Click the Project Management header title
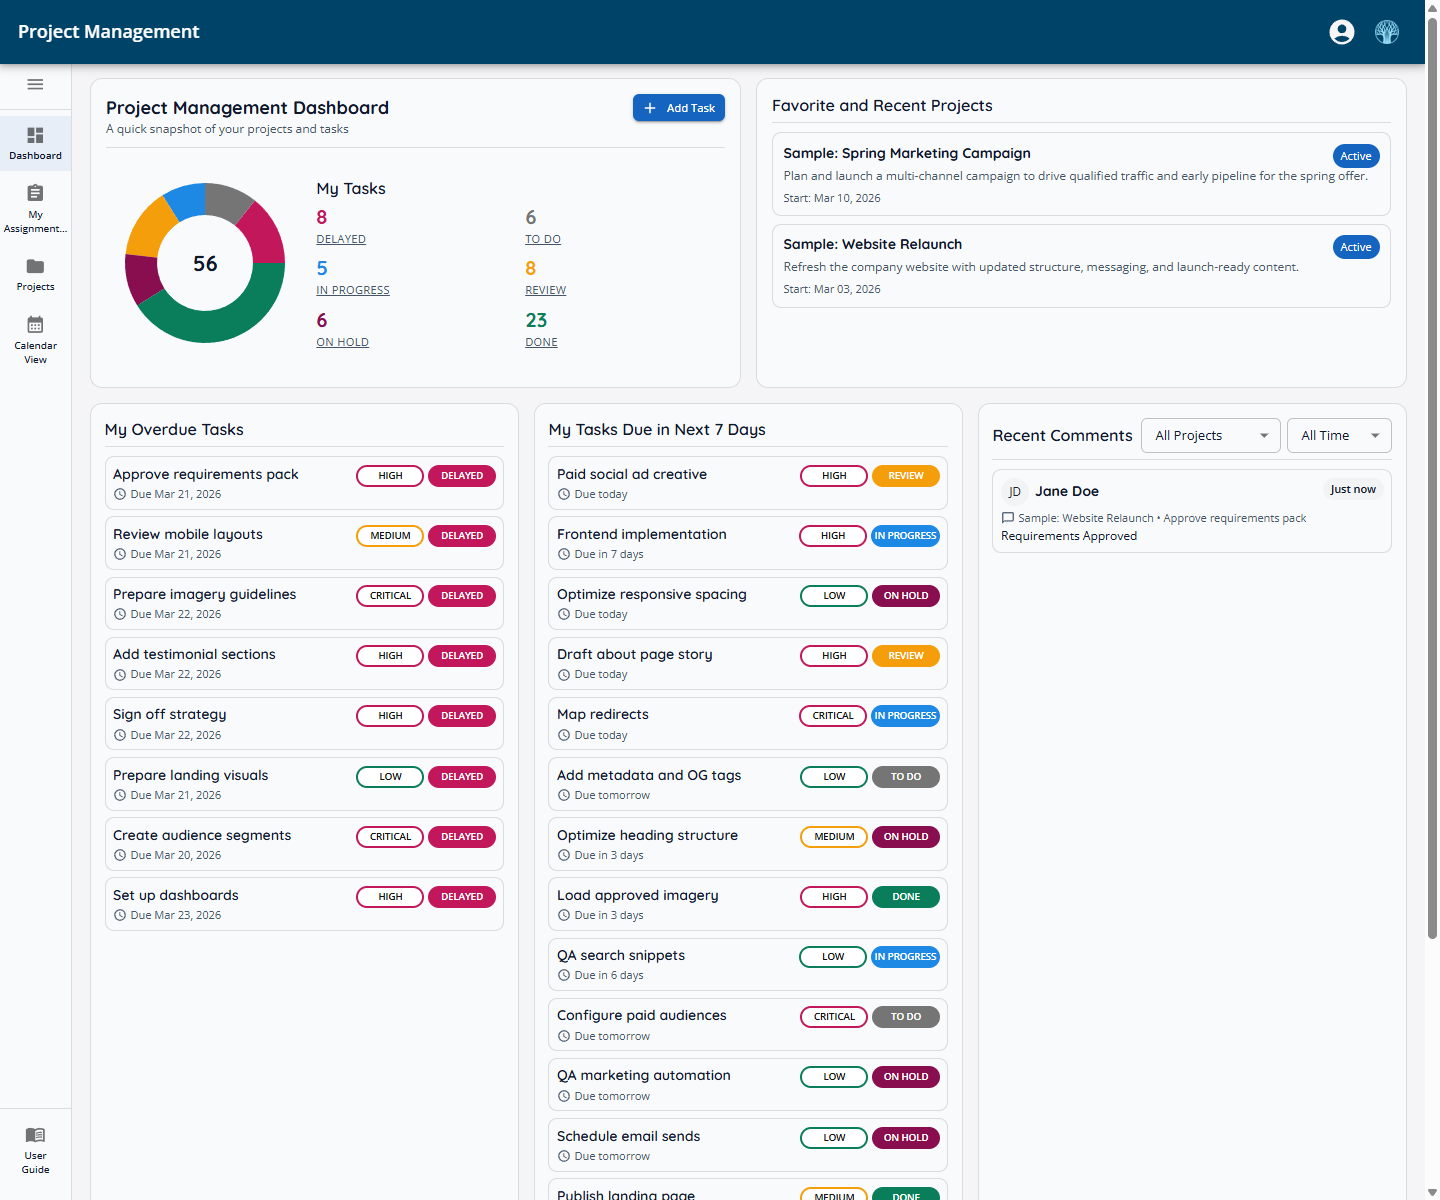The width and height of the screenshot is (1440, 1200). pyautogui.click(x=108, y=32)
